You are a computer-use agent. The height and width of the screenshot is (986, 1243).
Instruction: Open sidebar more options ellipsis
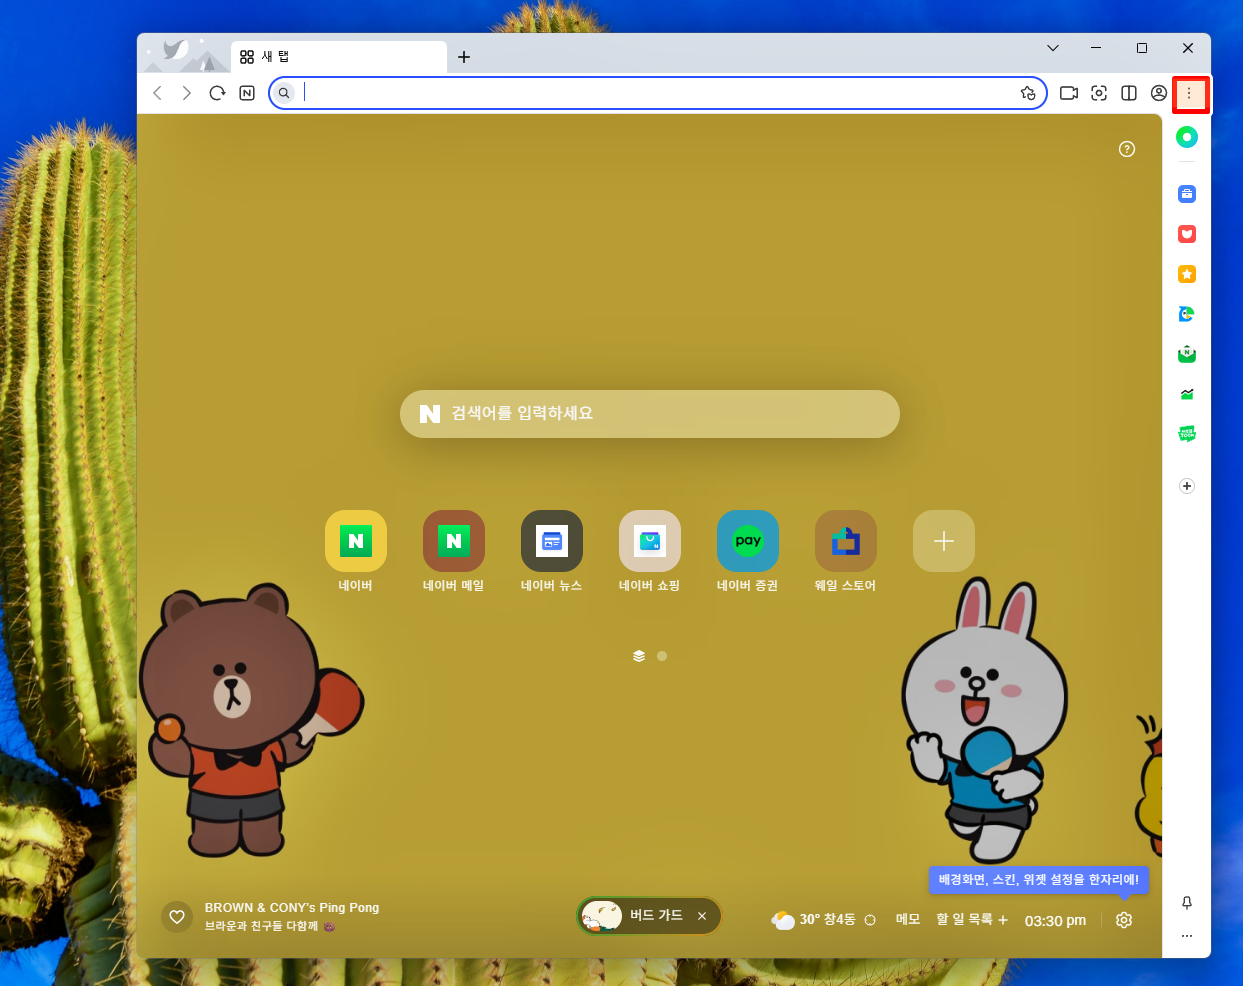1187,936
